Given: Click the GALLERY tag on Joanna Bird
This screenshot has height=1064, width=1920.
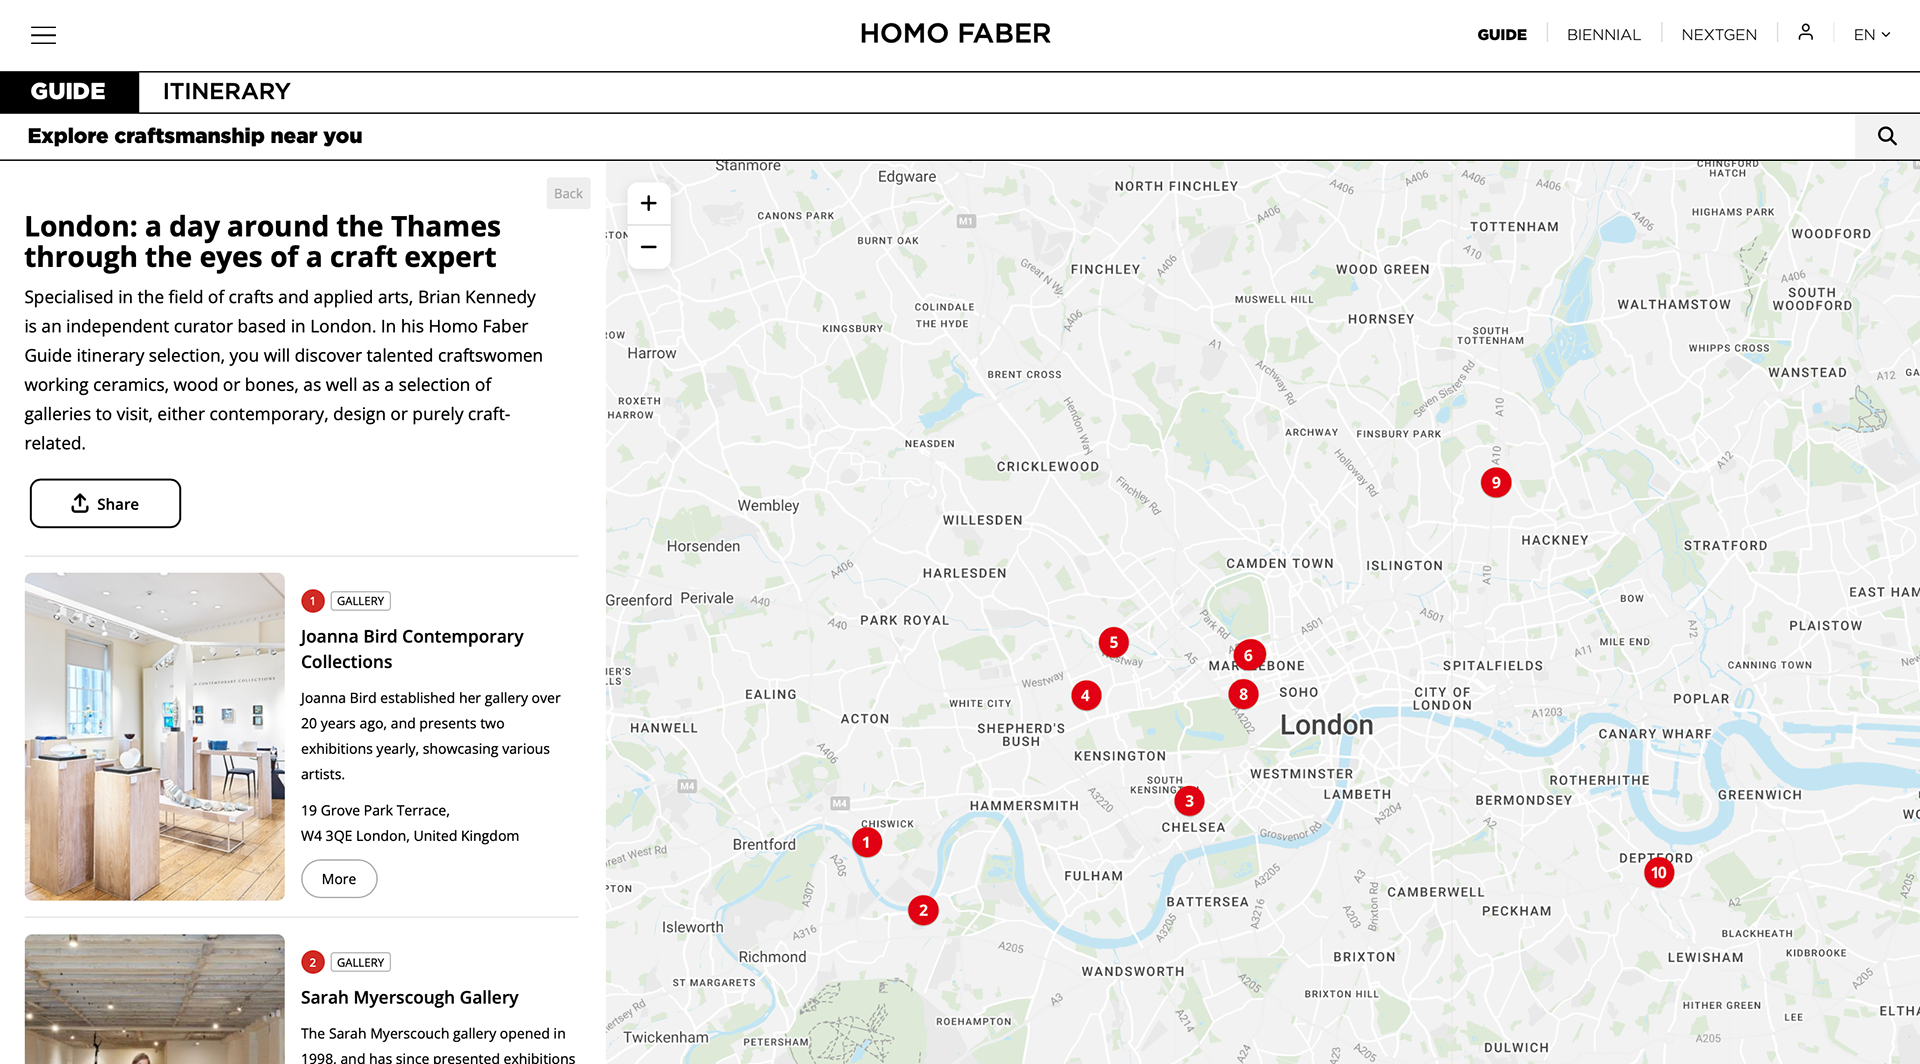Looking at the screenshot, I should pyautogui.click(x=360, y=601).
